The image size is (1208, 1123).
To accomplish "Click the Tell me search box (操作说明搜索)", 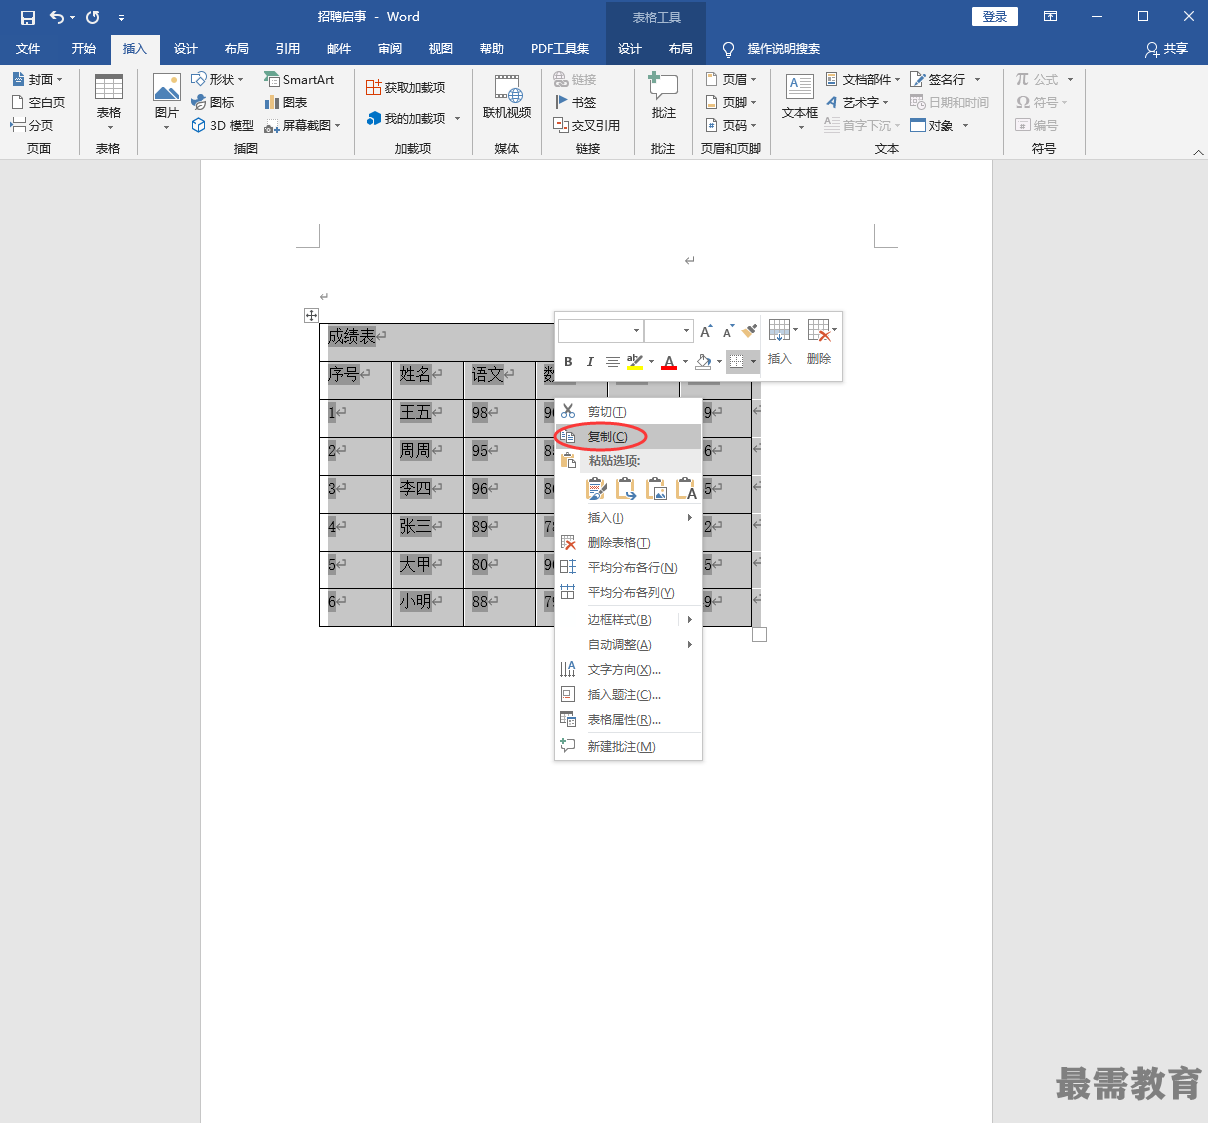I will pos(773,48).
